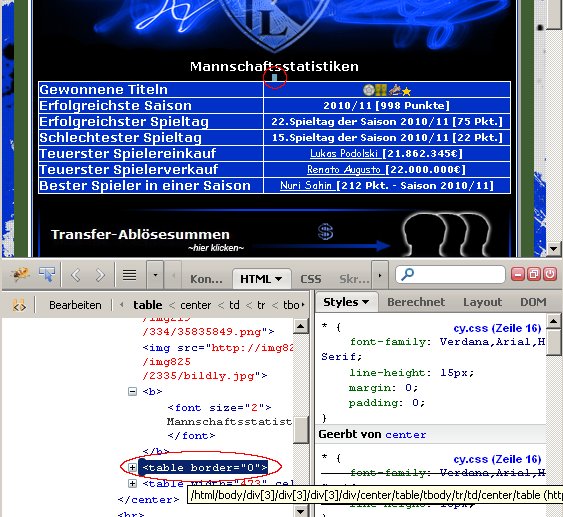This screenshot has width=563, height=517.
Task: Switch to the CSS tab
Action: (x=311, y=279)
